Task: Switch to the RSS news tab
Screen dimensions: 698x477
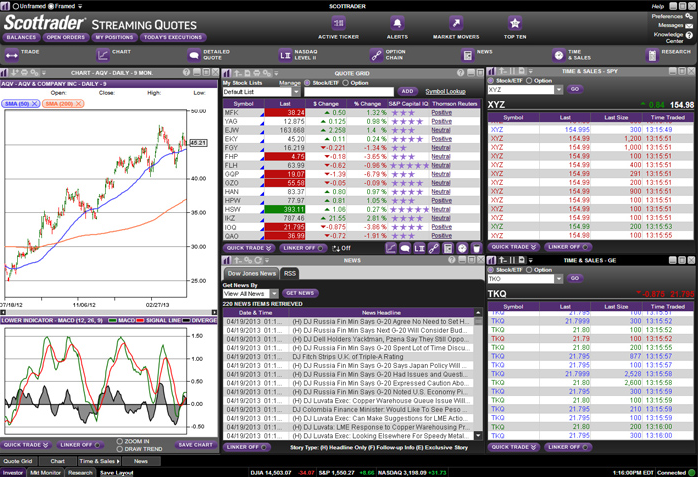Action: point(290,273)
